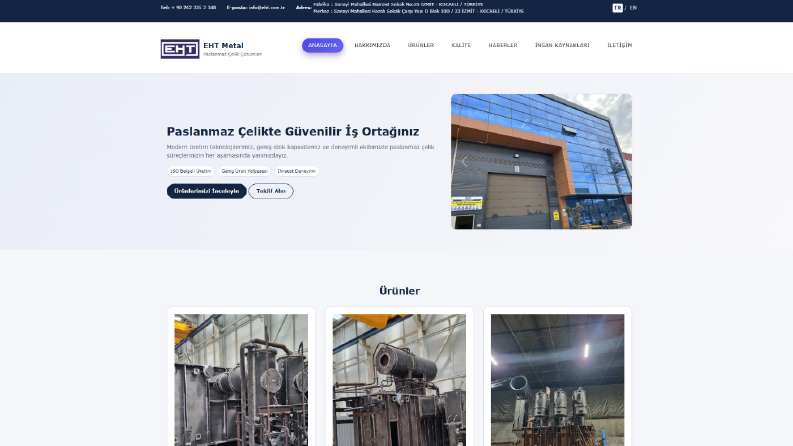This screenshot has width=793, height=446.
Task: Click the Ürünlerimizi İnceleyin button
Action: [207, 191]
